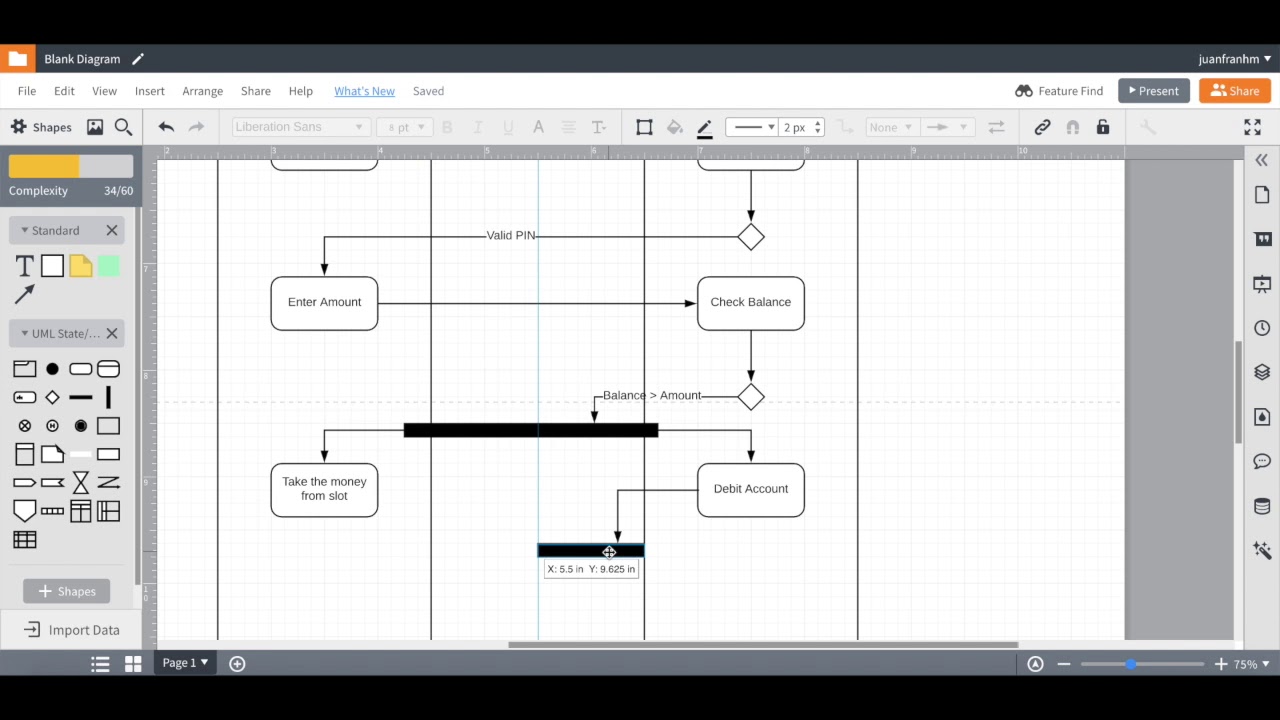The image size is (1280, 720).
Task: Open the Help menu
Action: click(301, 91)
